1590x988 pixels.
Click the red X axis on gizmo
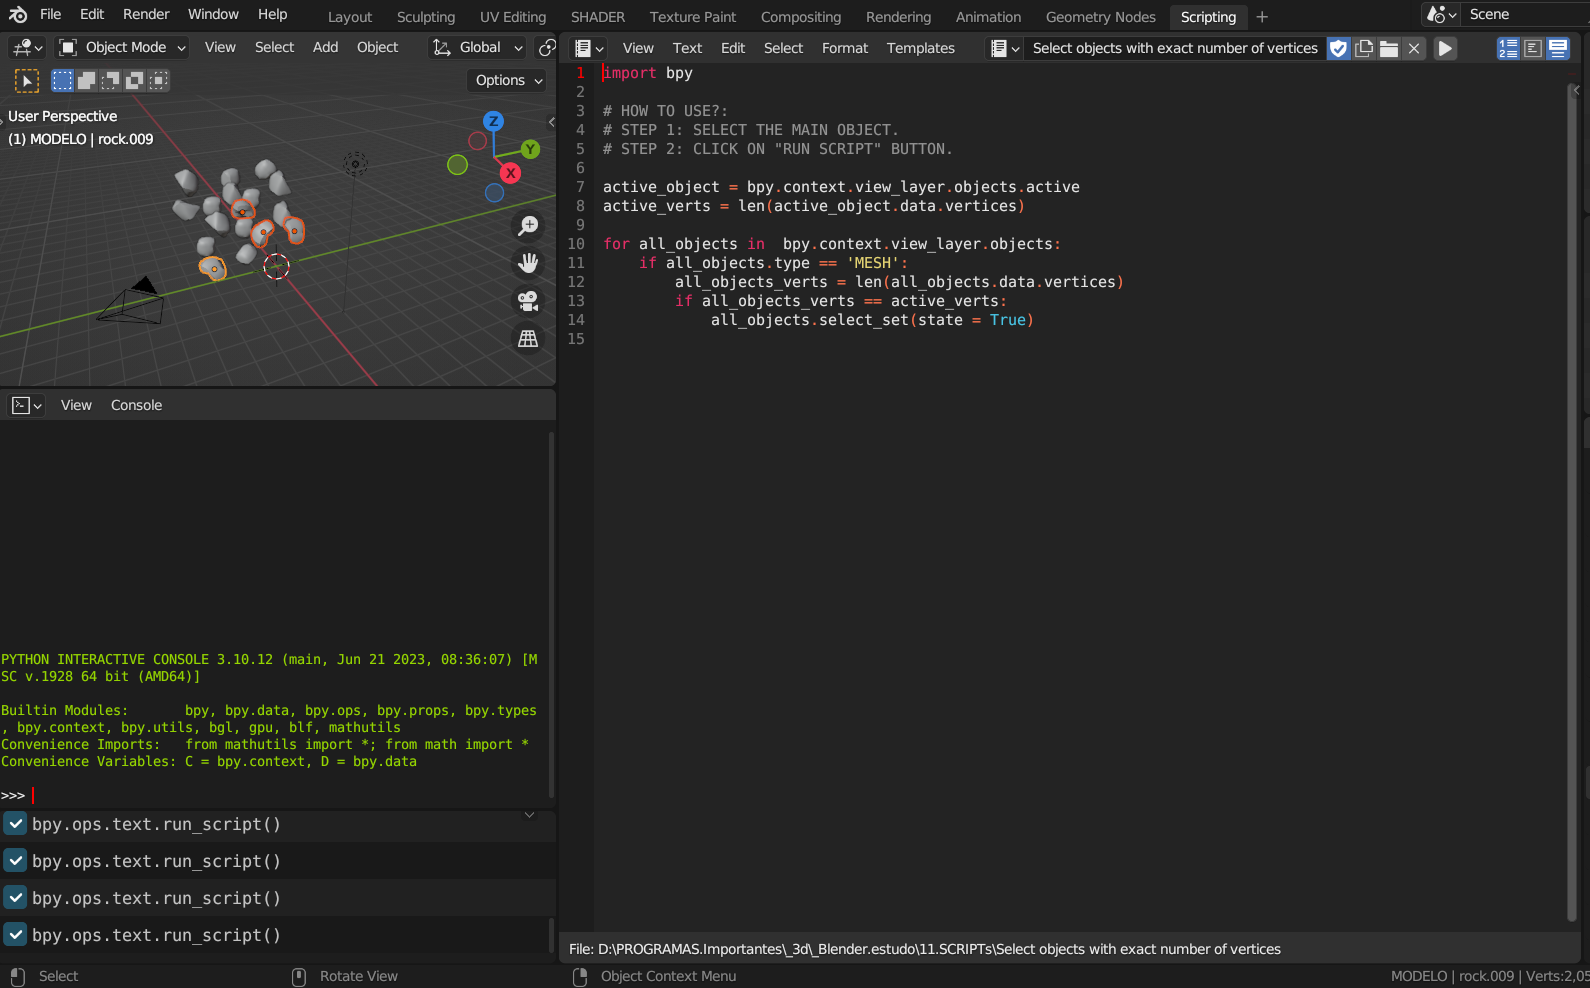click(x=510, y=173)
